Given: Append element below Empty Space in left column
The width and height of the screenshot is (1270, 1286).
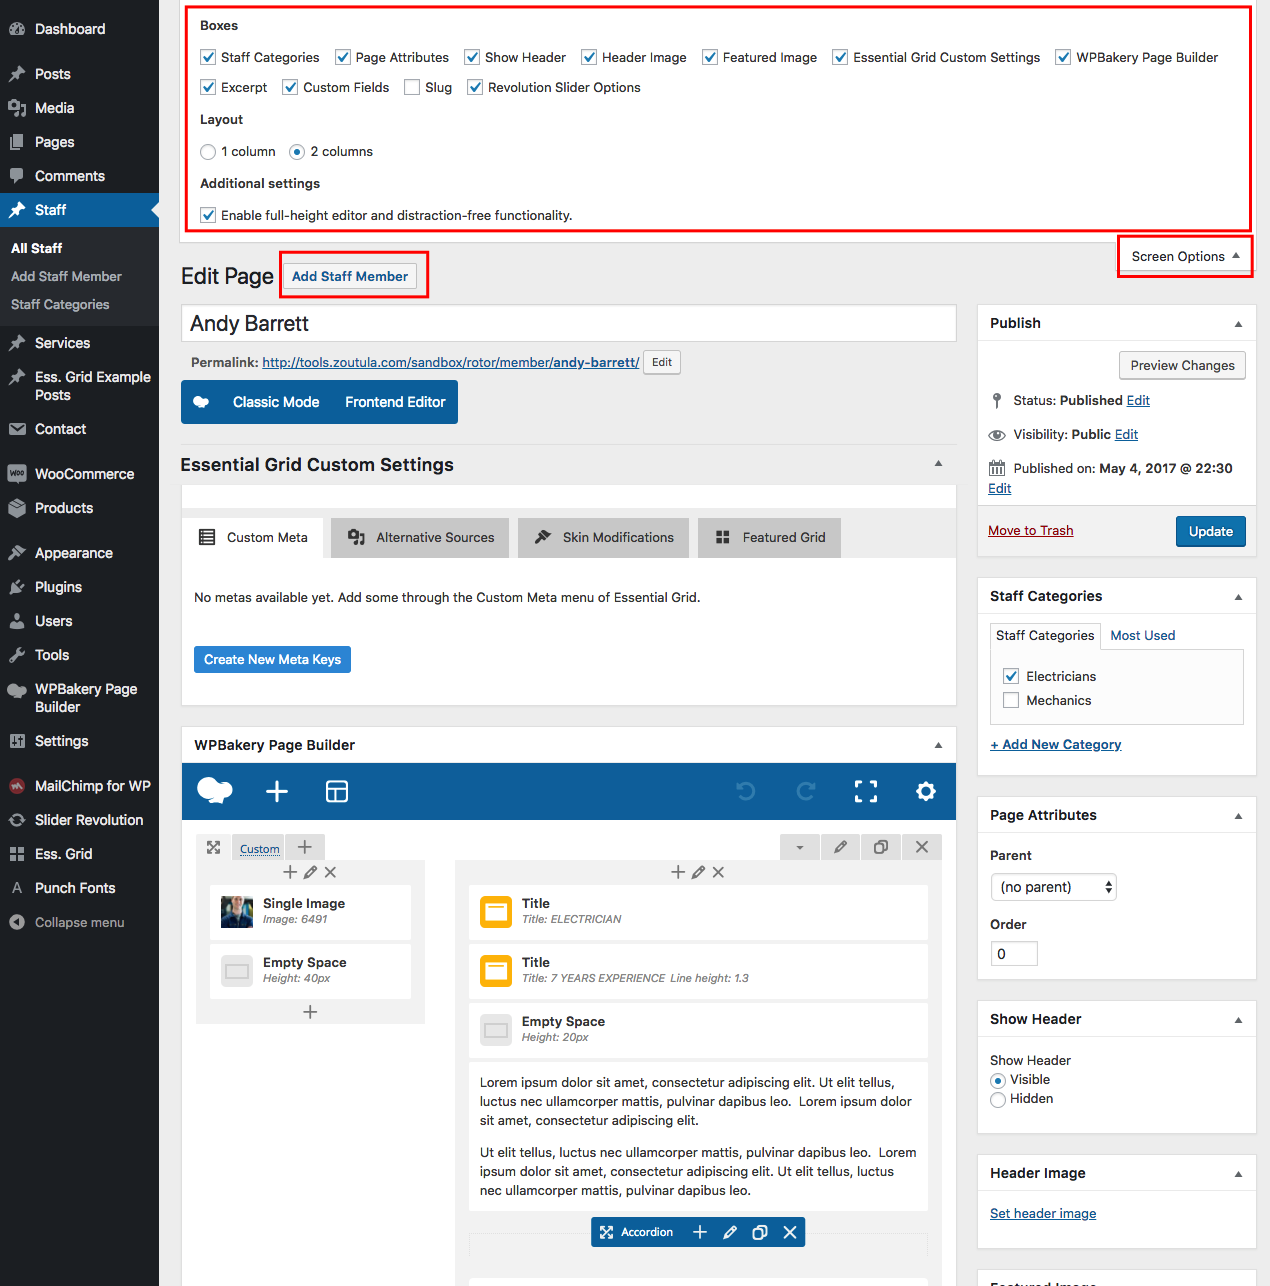Looking at the screenshot, I should click(310, 1012).
